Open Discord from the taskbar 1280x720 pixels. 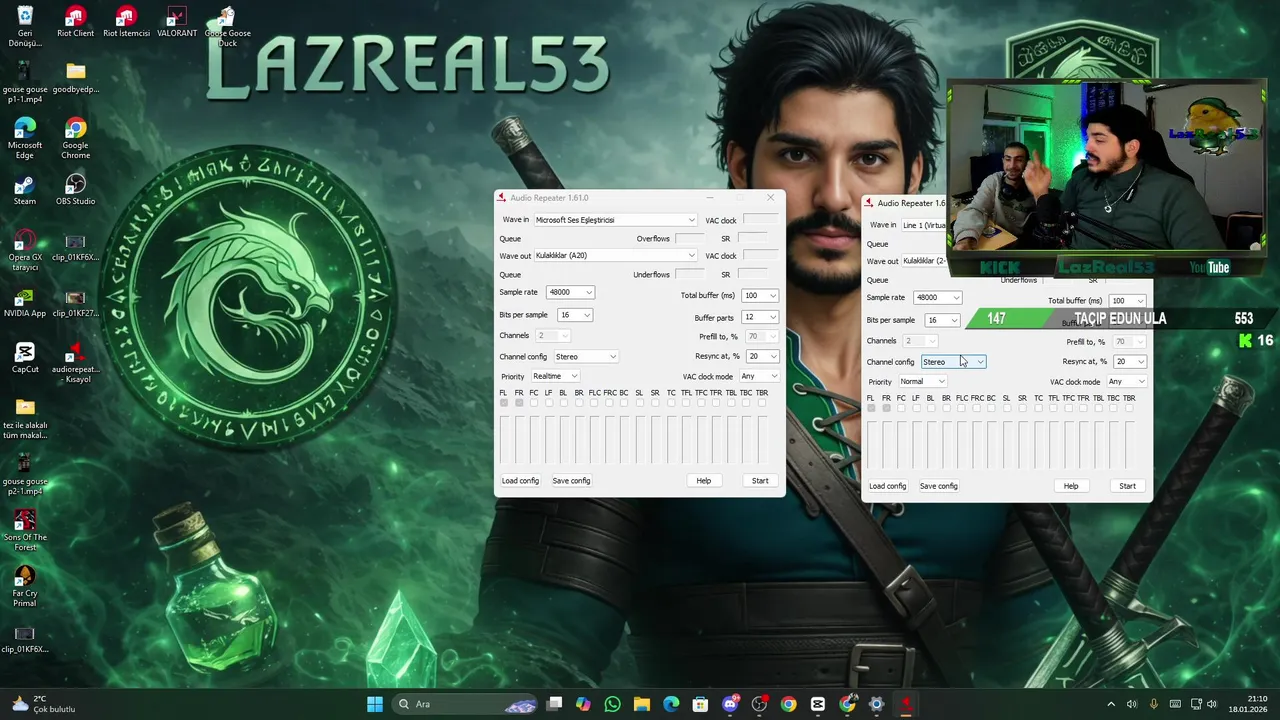pyautogui.click(x=730, y=704)
